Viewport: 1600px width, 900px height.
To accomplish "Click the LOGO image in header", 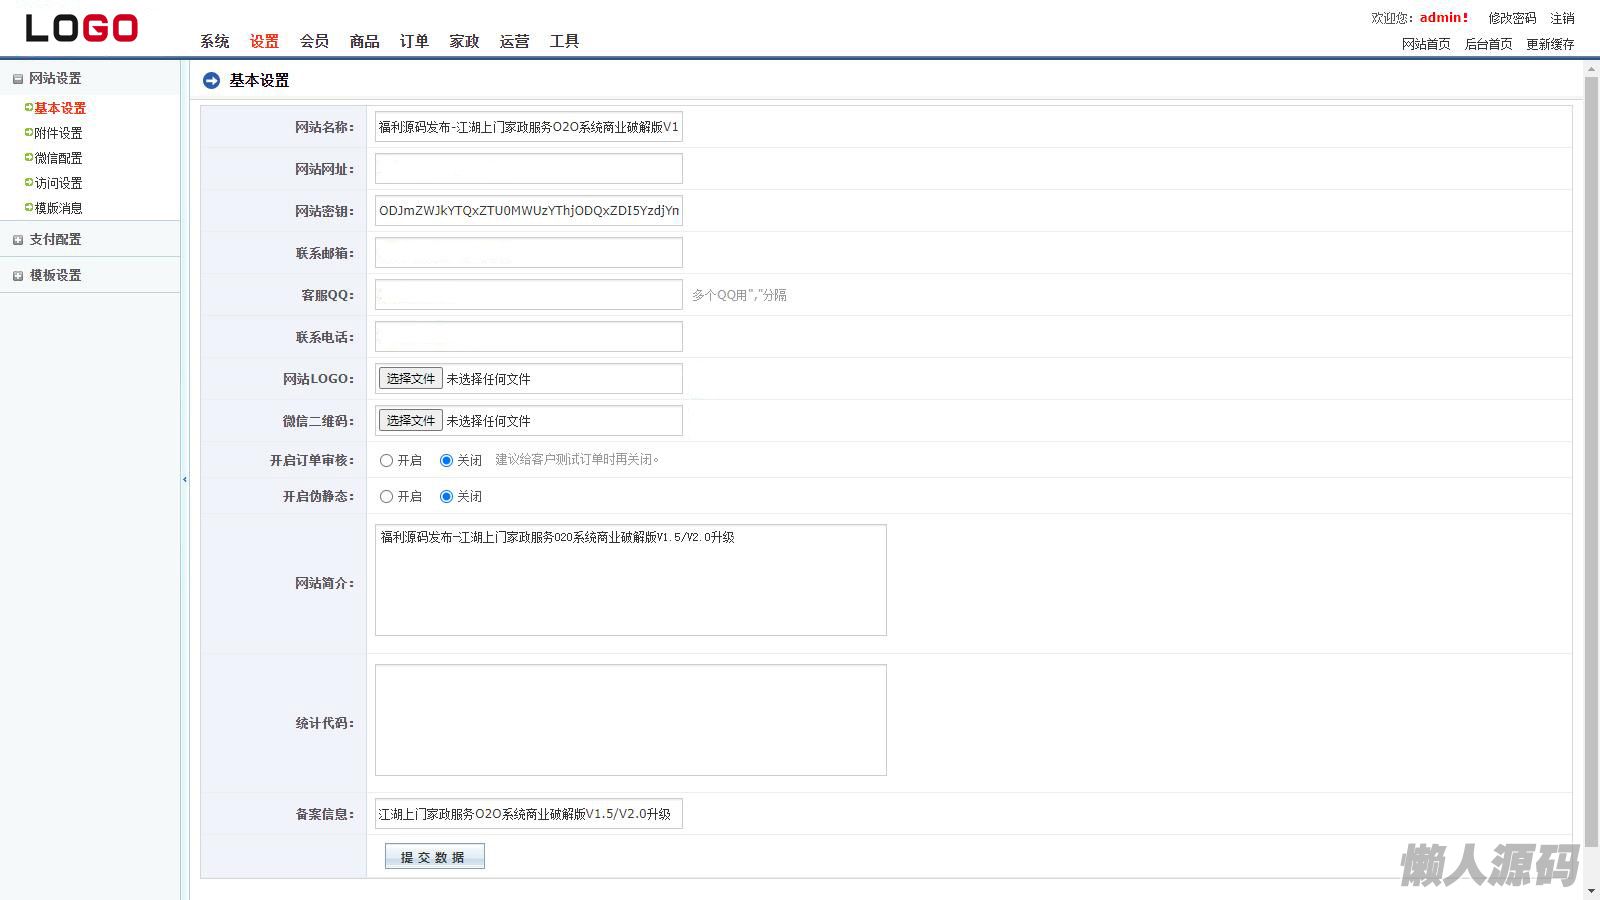I will (x=82, y=28).
